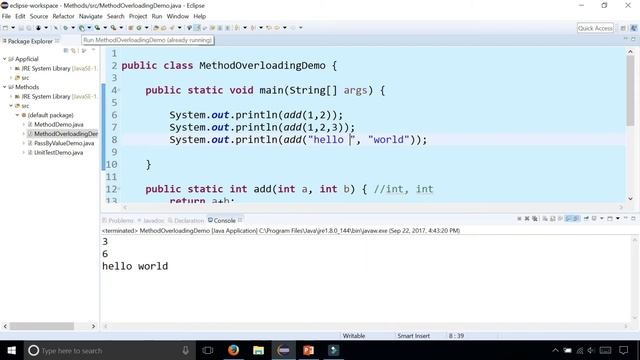Click line 8 hello string in editor
This screenshot has height=360, width=640.
point(331,140)
